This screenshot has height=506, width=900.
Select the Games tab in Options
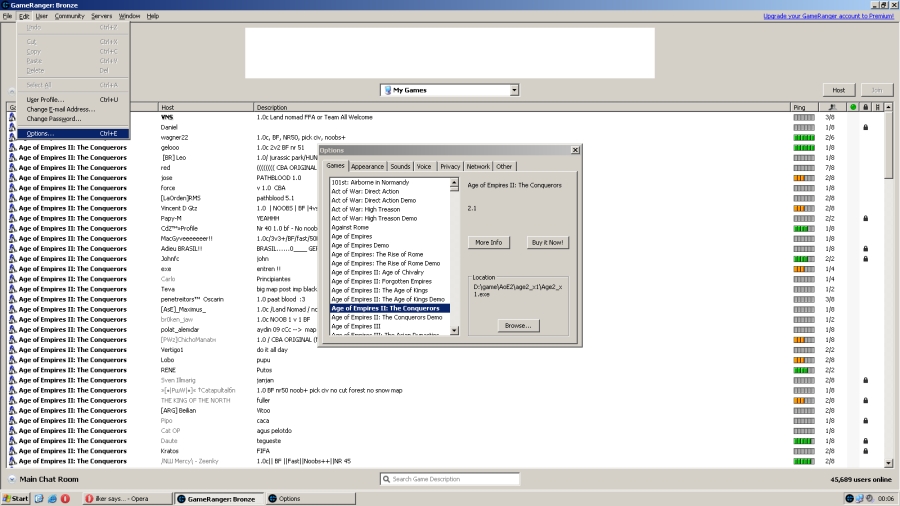[335, 166]
